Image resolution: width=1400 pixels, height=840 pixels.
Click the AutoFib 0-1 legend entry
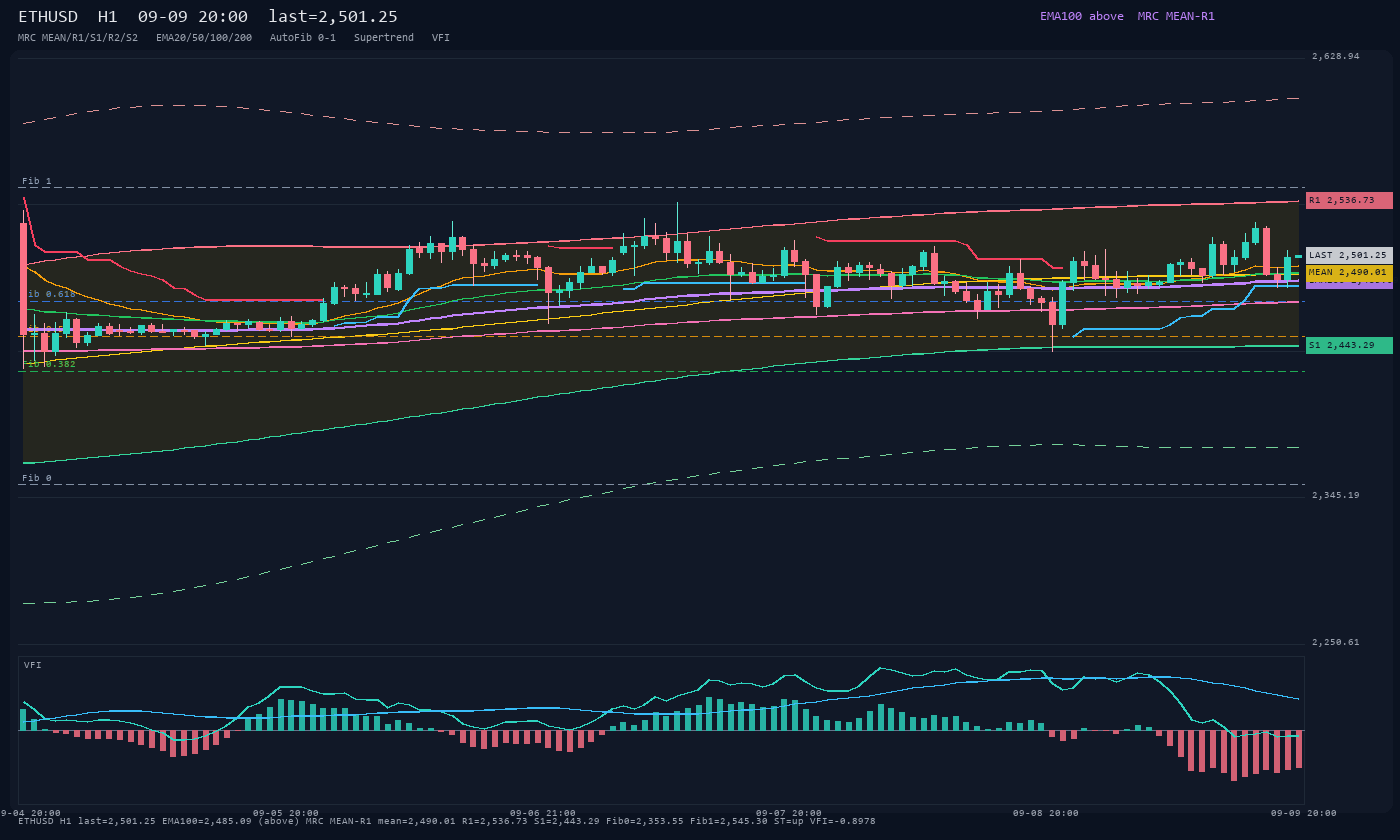[x=303, y=37]
